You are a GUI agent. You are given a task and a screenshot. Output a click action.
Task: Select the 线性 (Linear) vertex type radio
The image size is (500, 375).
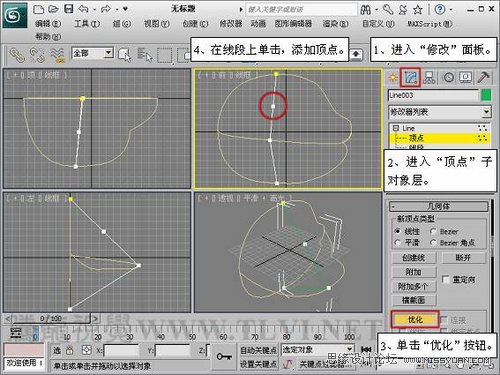tap(397, 231)
